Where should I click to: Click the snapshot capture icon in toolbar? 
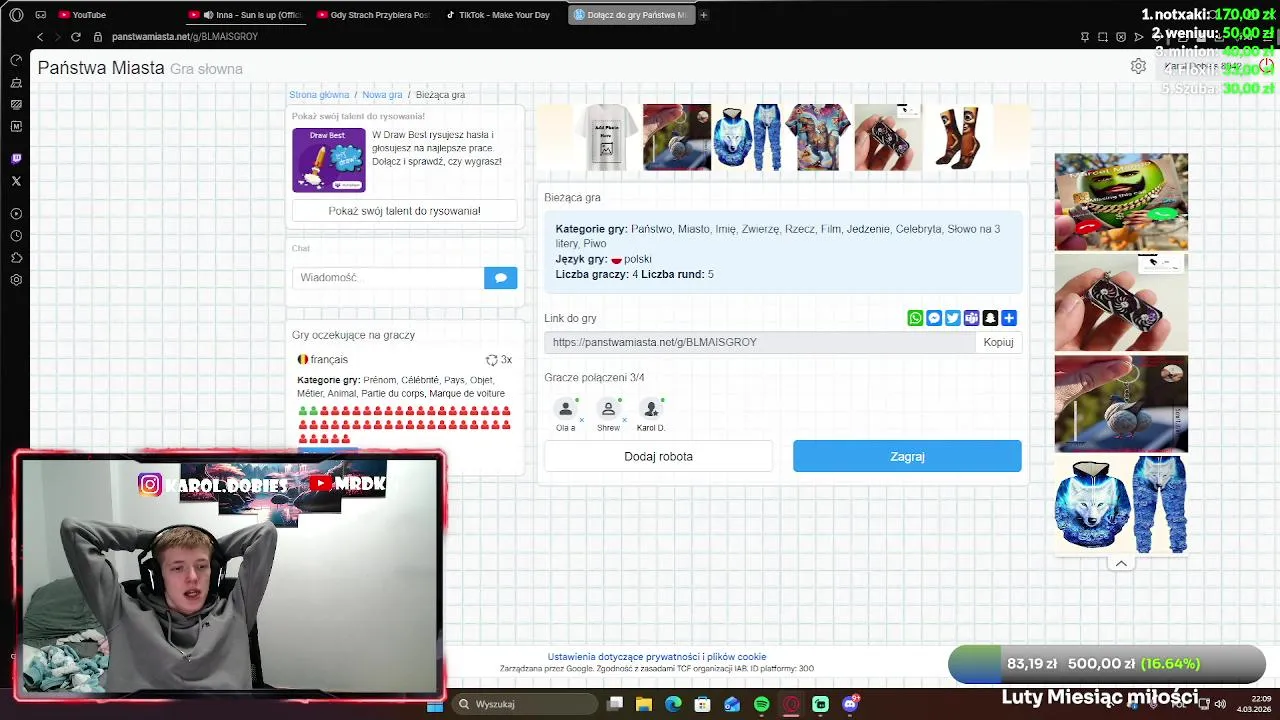(x=1103, y=37)
